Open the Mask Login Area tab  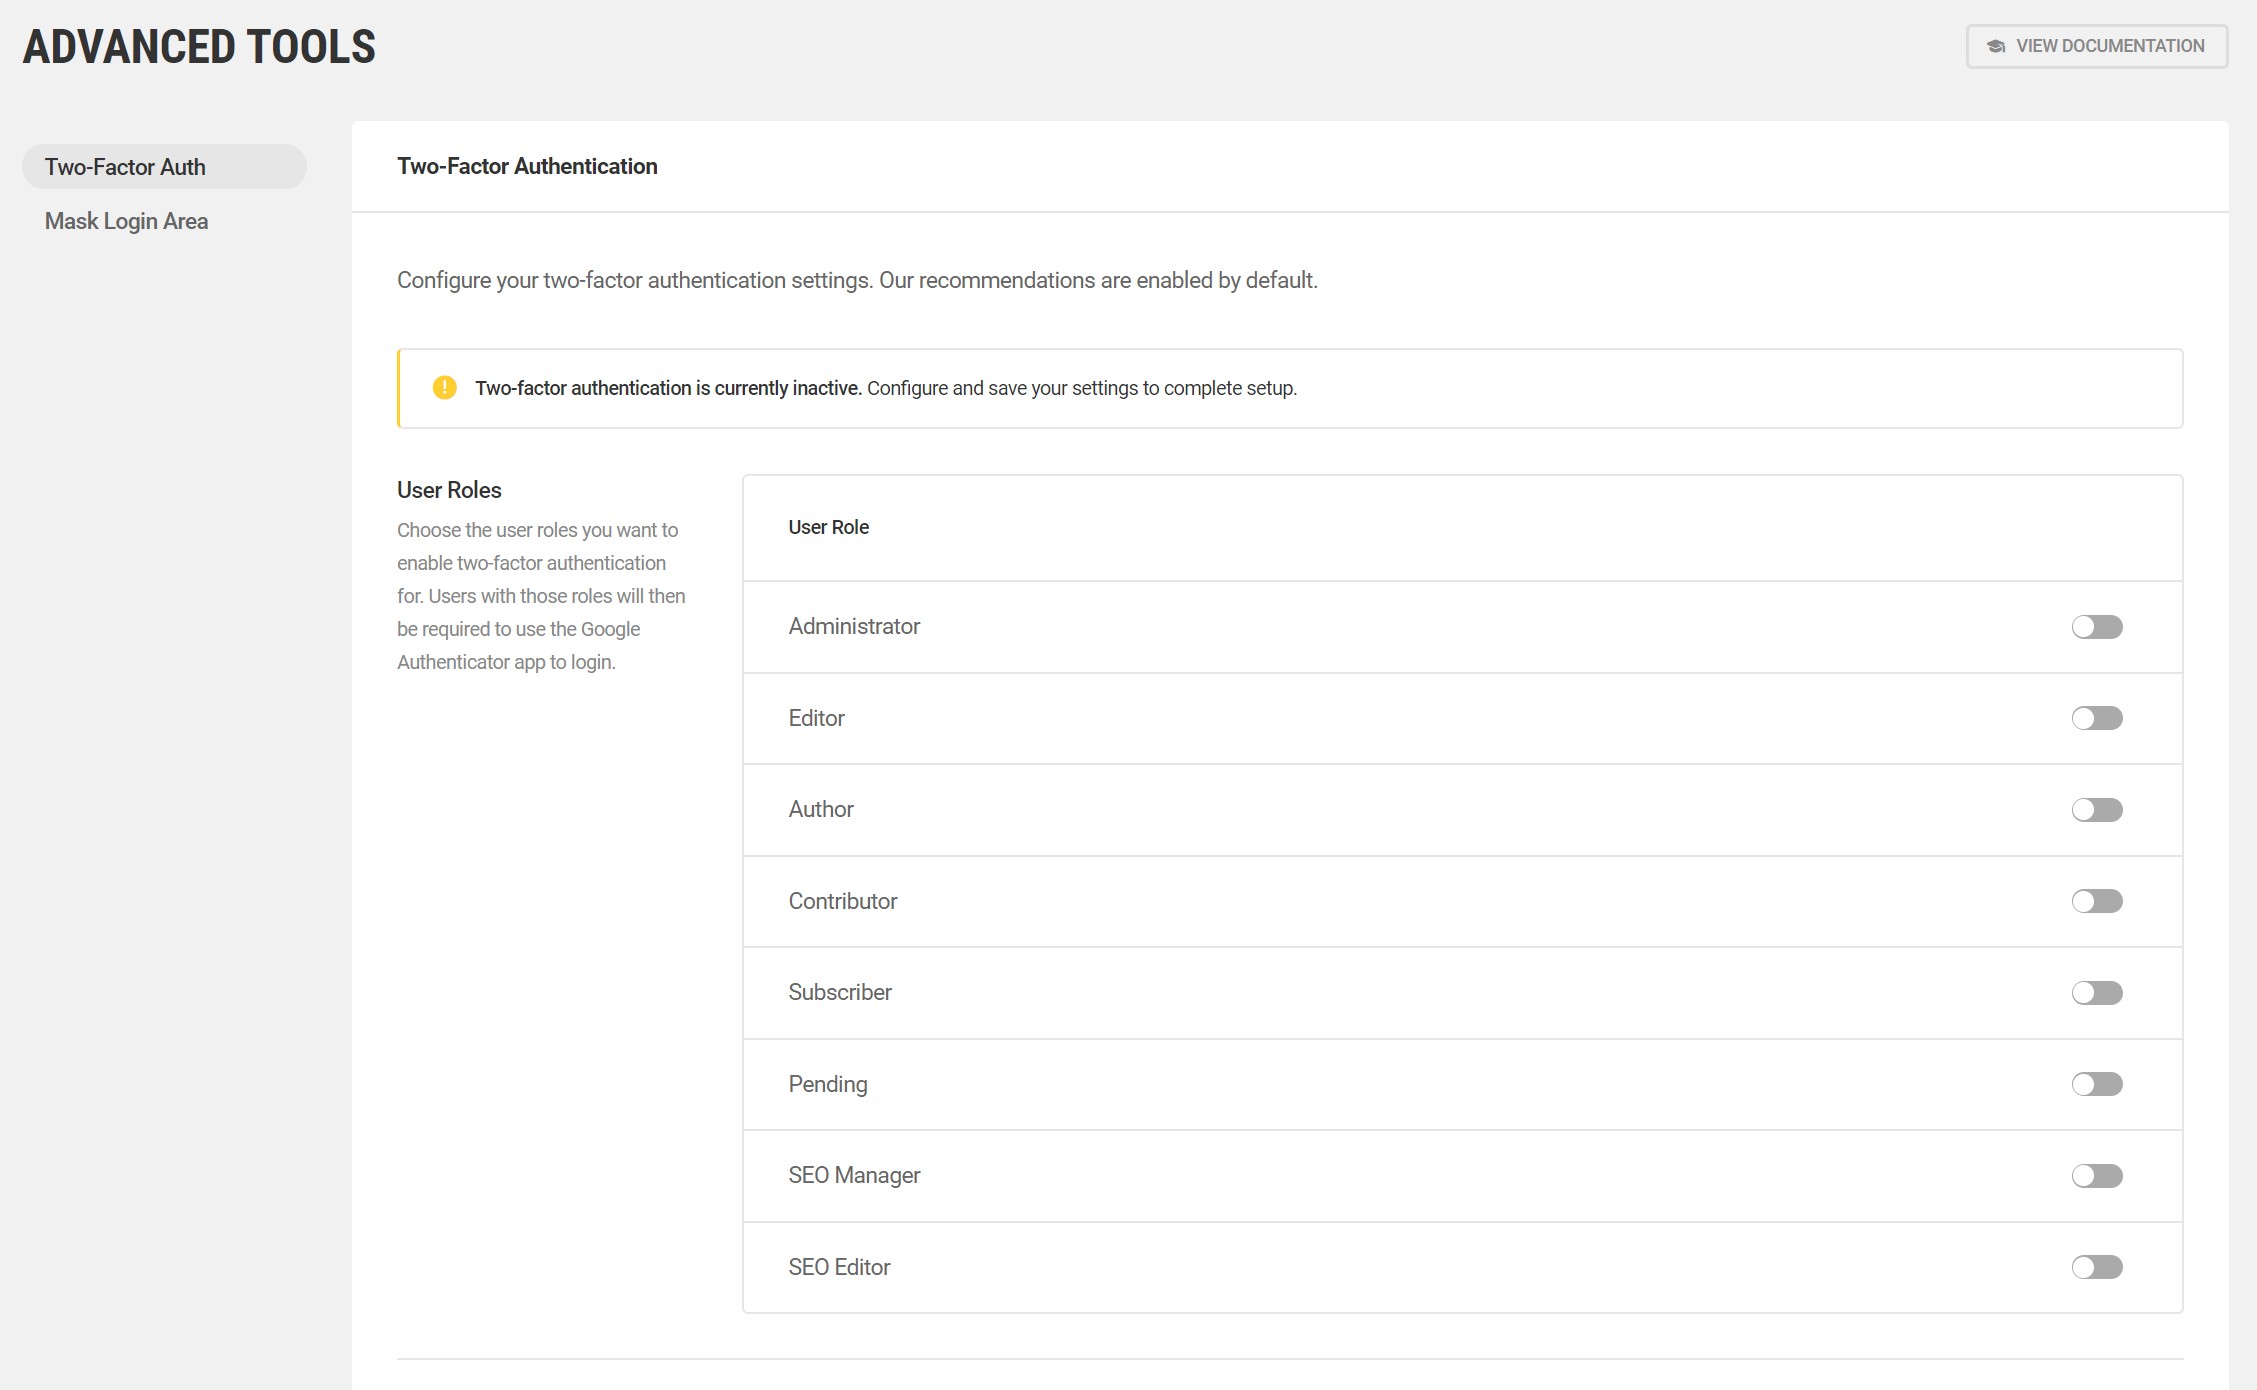pos(126,221)
